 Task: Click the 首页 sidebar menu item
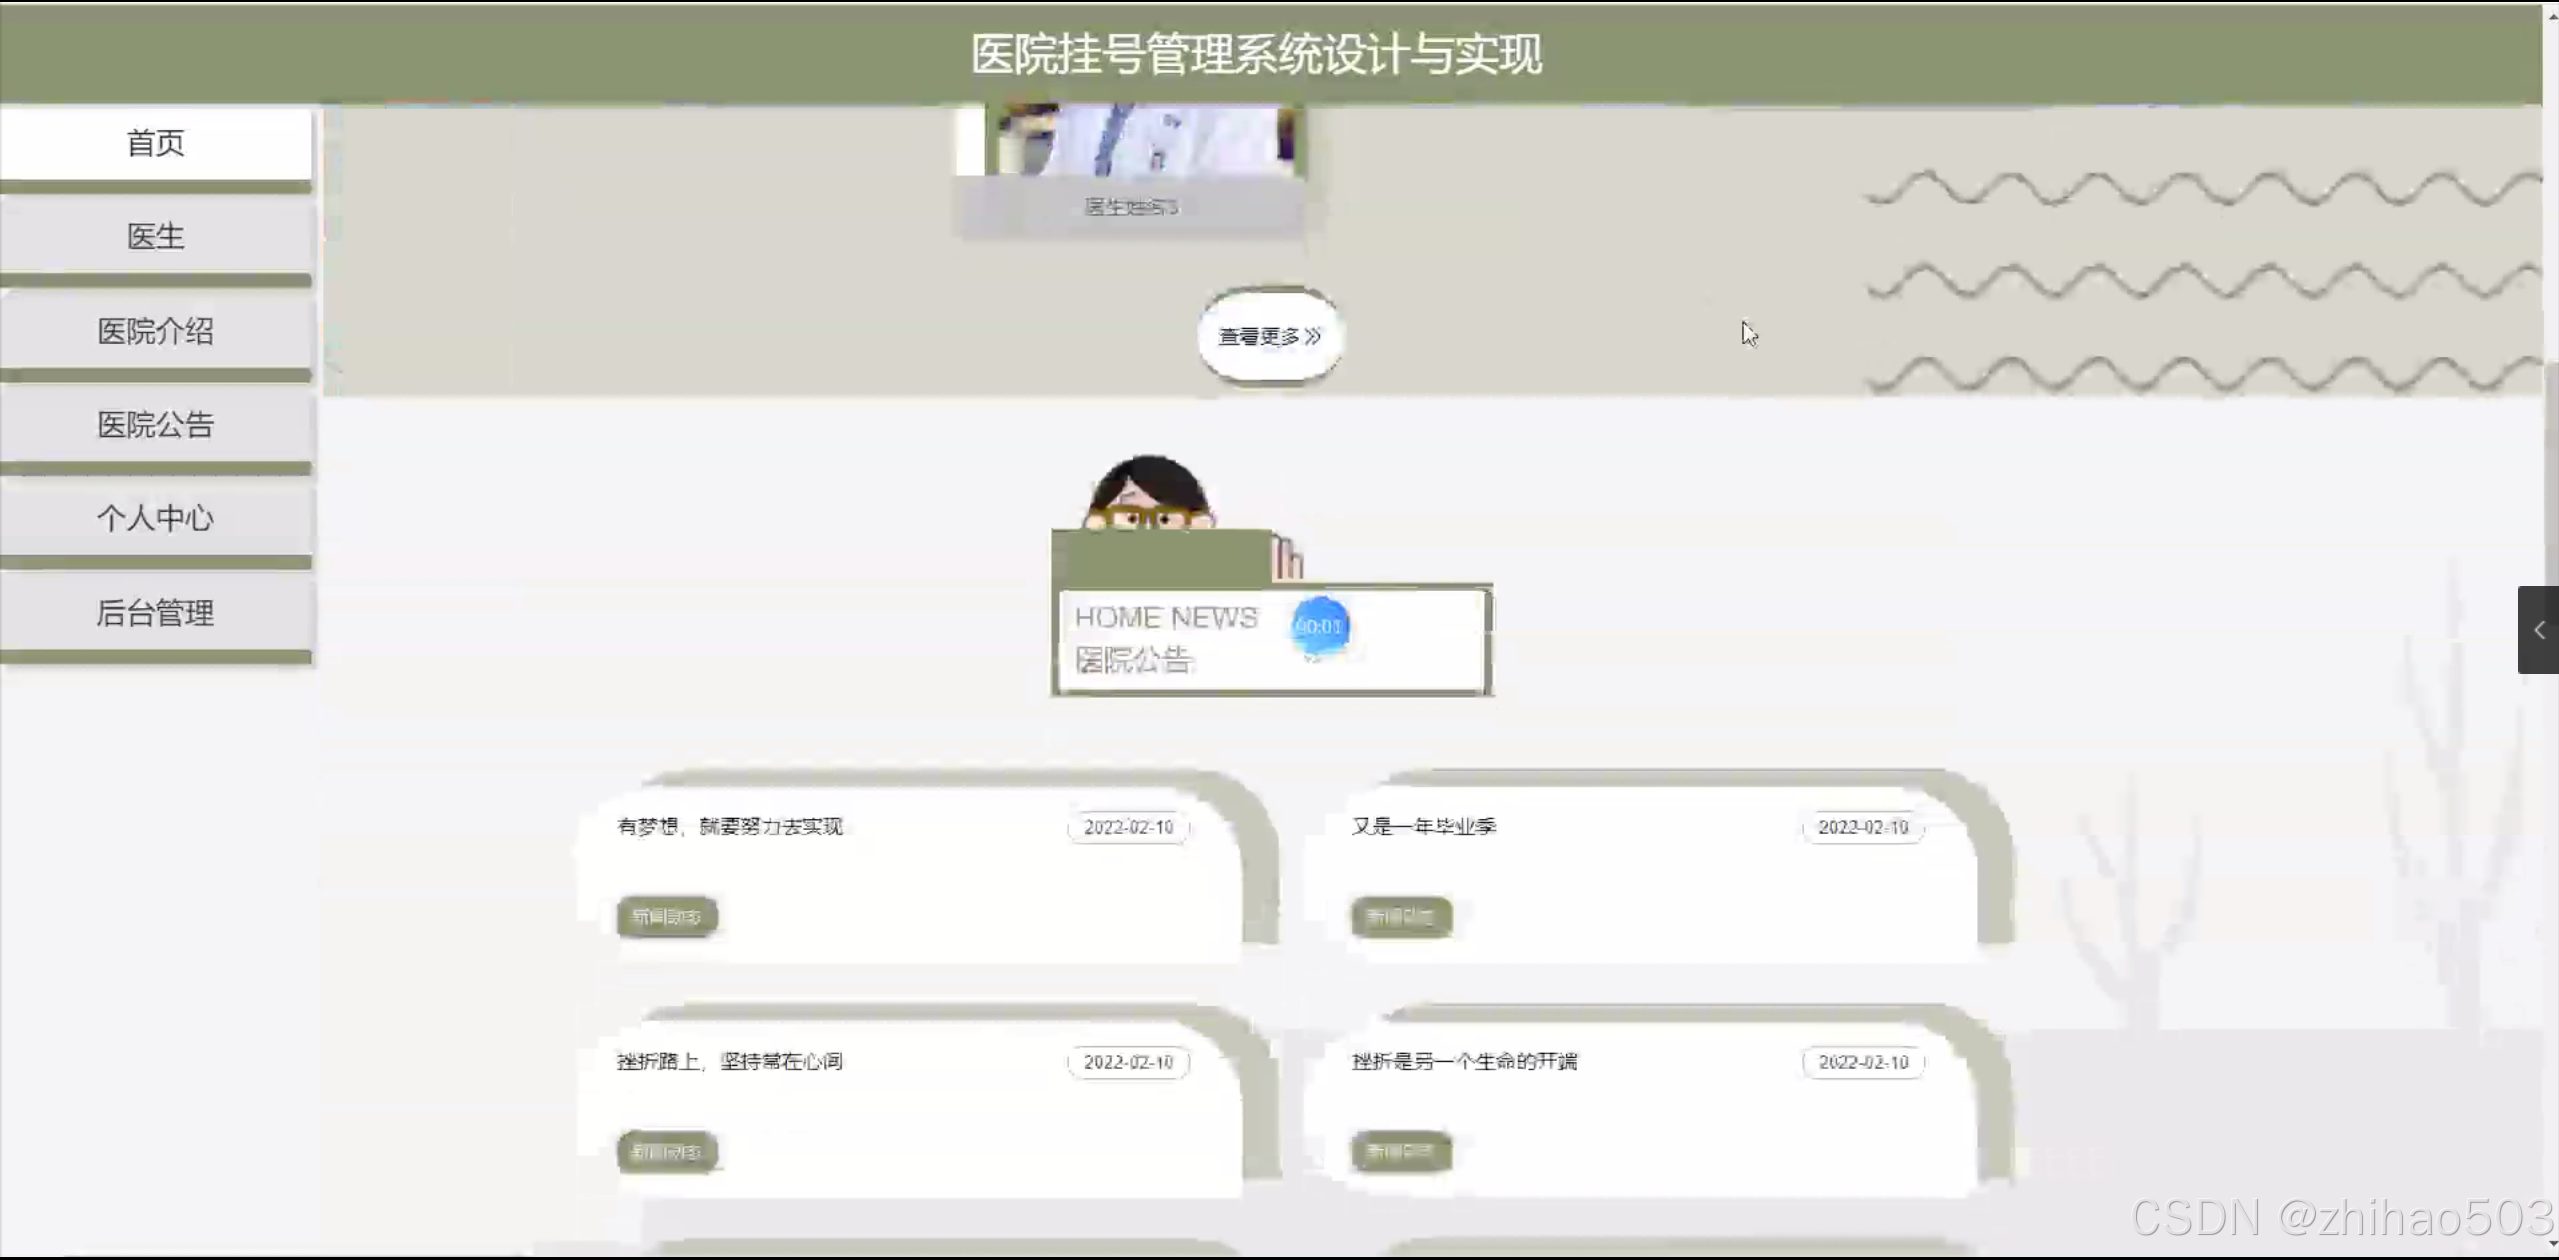155,143
